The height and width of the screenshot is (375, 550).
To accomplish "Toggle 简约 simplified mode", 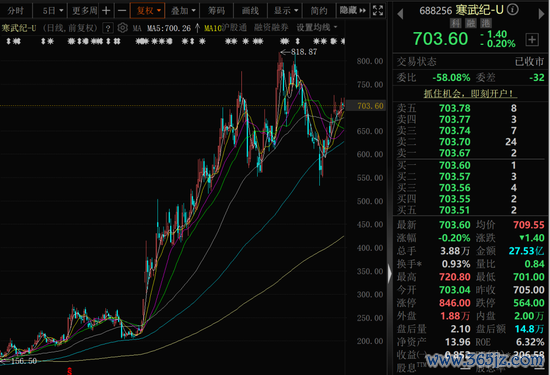I will (318, 11).
